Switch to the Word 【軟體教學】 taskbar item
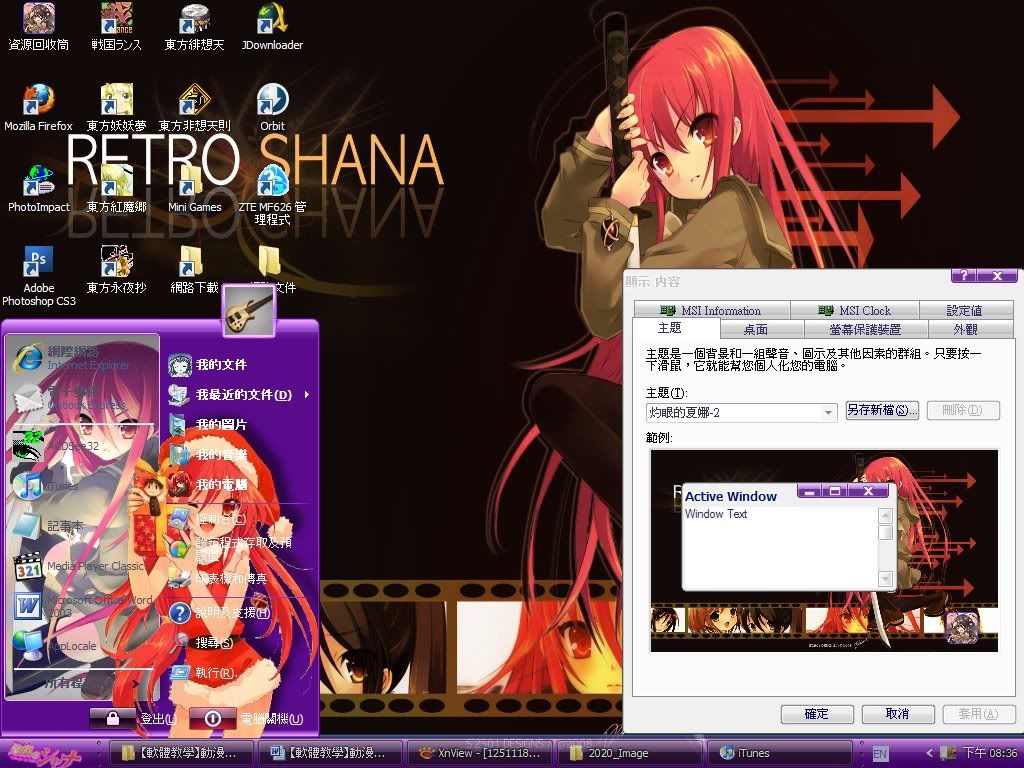 [330, 753]
